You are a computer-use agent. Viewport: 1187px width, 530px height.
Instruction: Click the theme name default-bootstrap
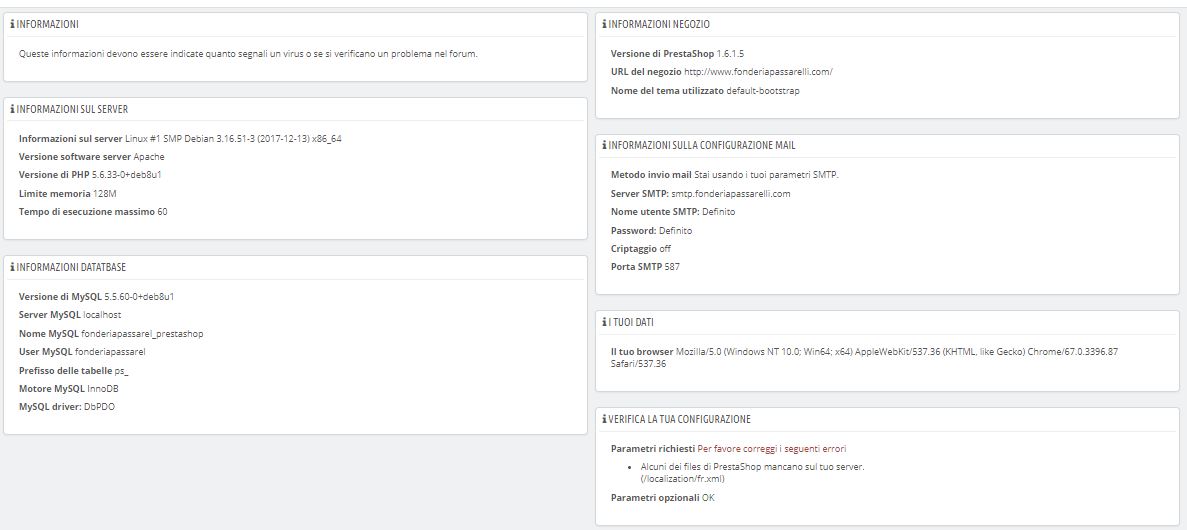click(763, 90)
